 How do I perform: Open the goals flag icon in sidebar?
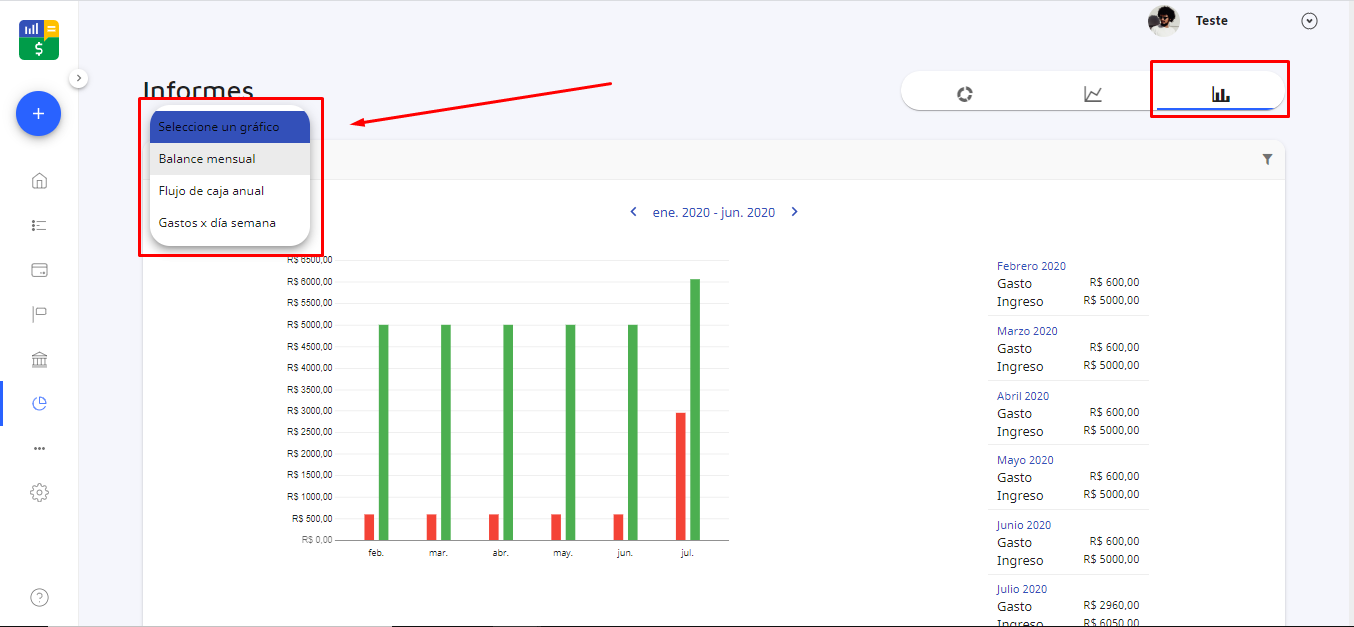(x=39, y=314)
